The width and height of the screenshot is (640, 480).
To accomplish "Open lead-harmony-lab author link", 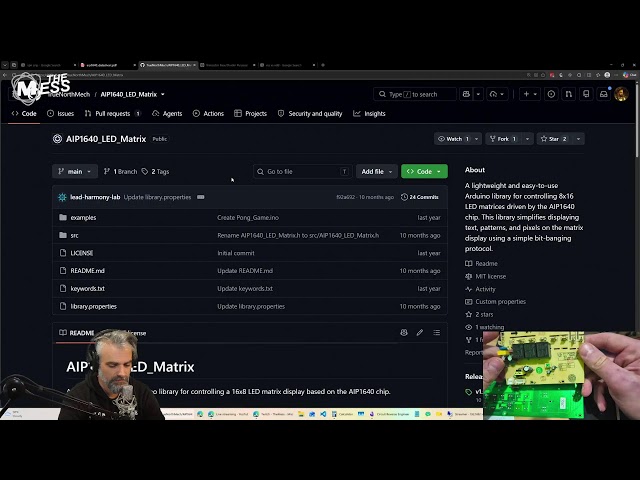I will click(x=95, y=197).
